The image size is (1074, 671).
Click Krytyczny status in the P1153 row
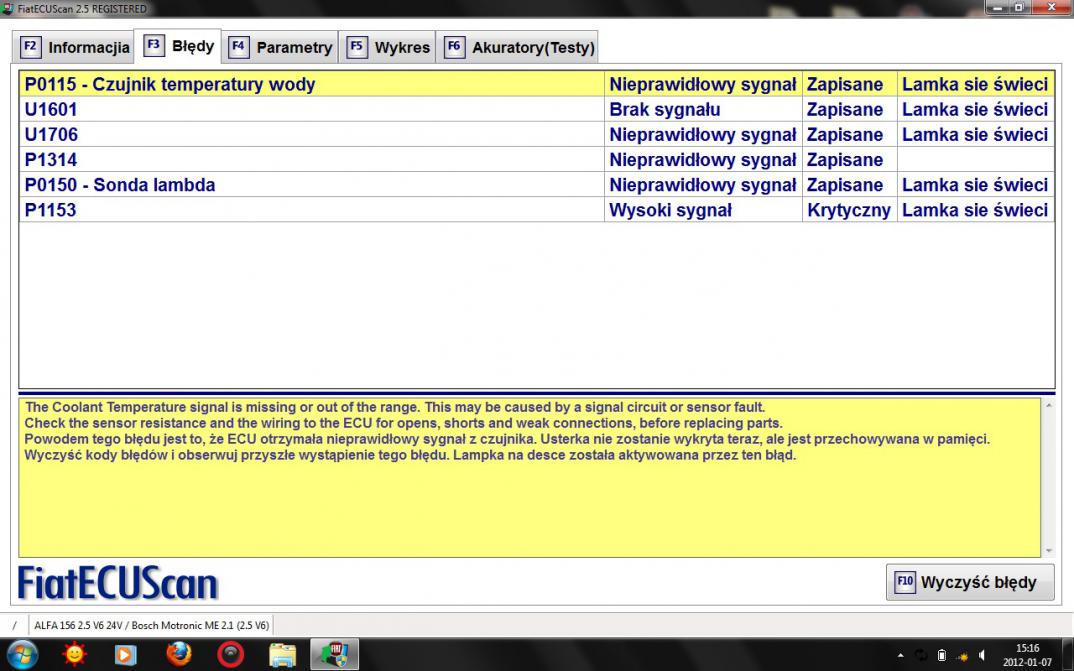point(849,210)
